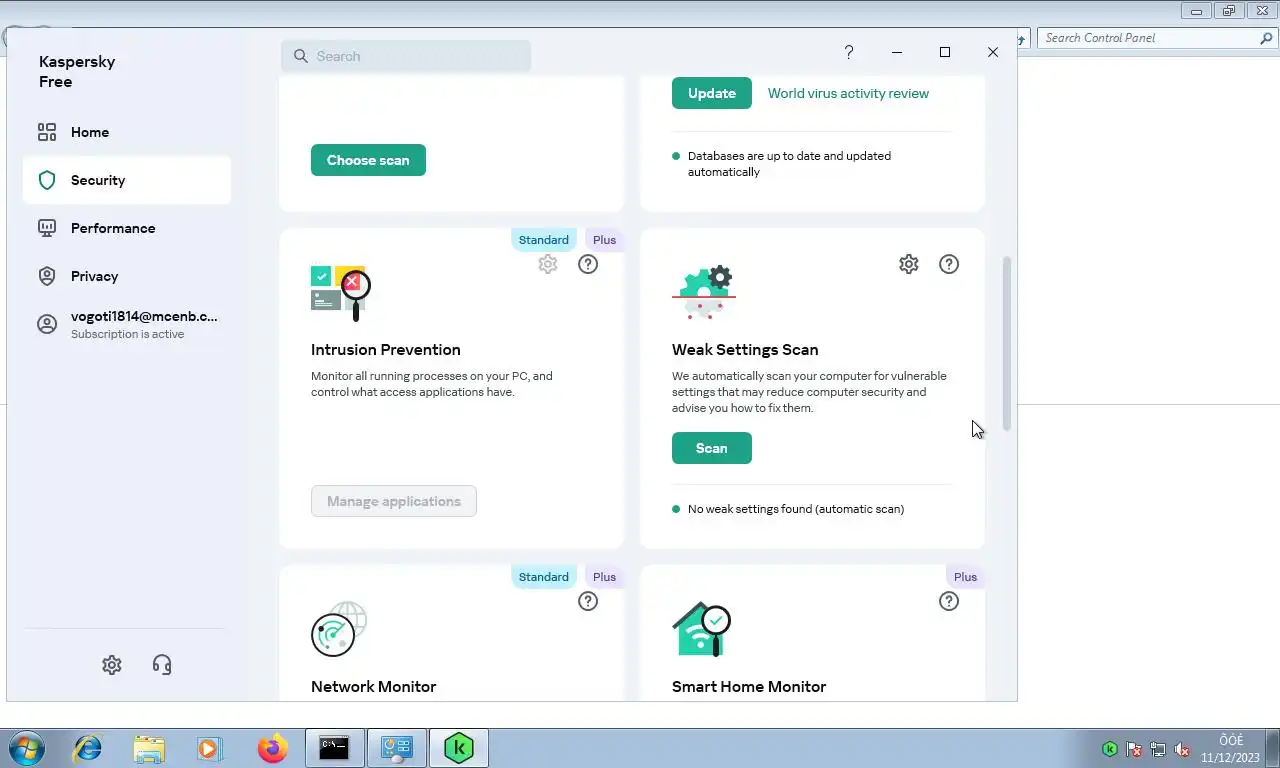Click the search magnifier icon
The height and width of the screenshot is (768, 1280).
point(300,56)
